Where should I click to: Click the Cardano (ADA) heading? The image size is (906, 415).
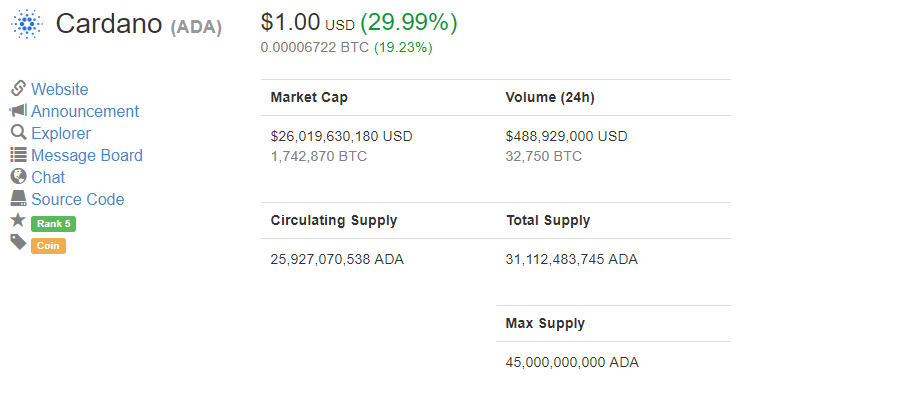pyautogui.click(x=139, y=24)
